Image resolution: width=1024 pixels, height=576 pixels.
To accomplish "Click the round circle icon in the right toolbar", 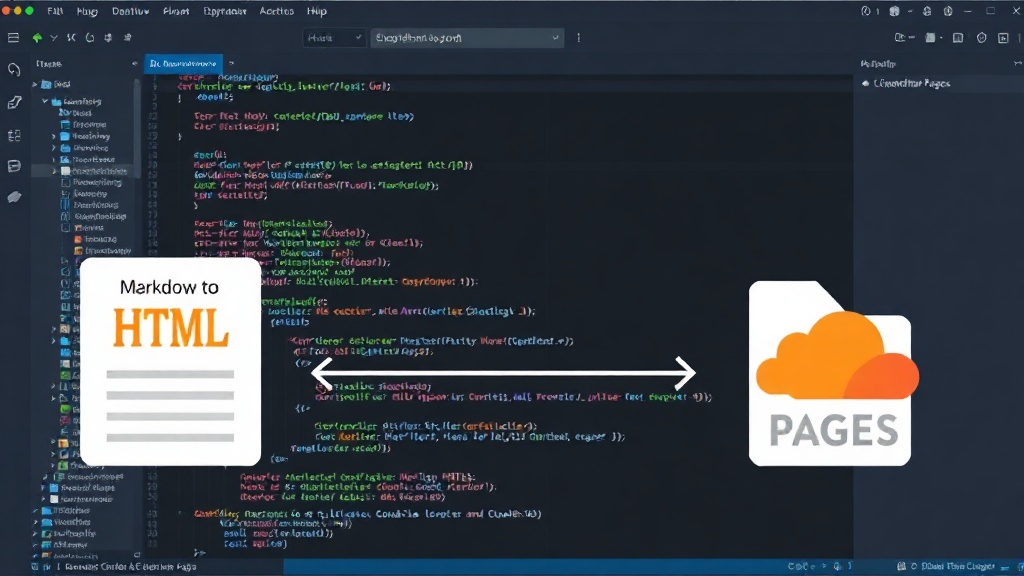I will (x=982, y=38).
